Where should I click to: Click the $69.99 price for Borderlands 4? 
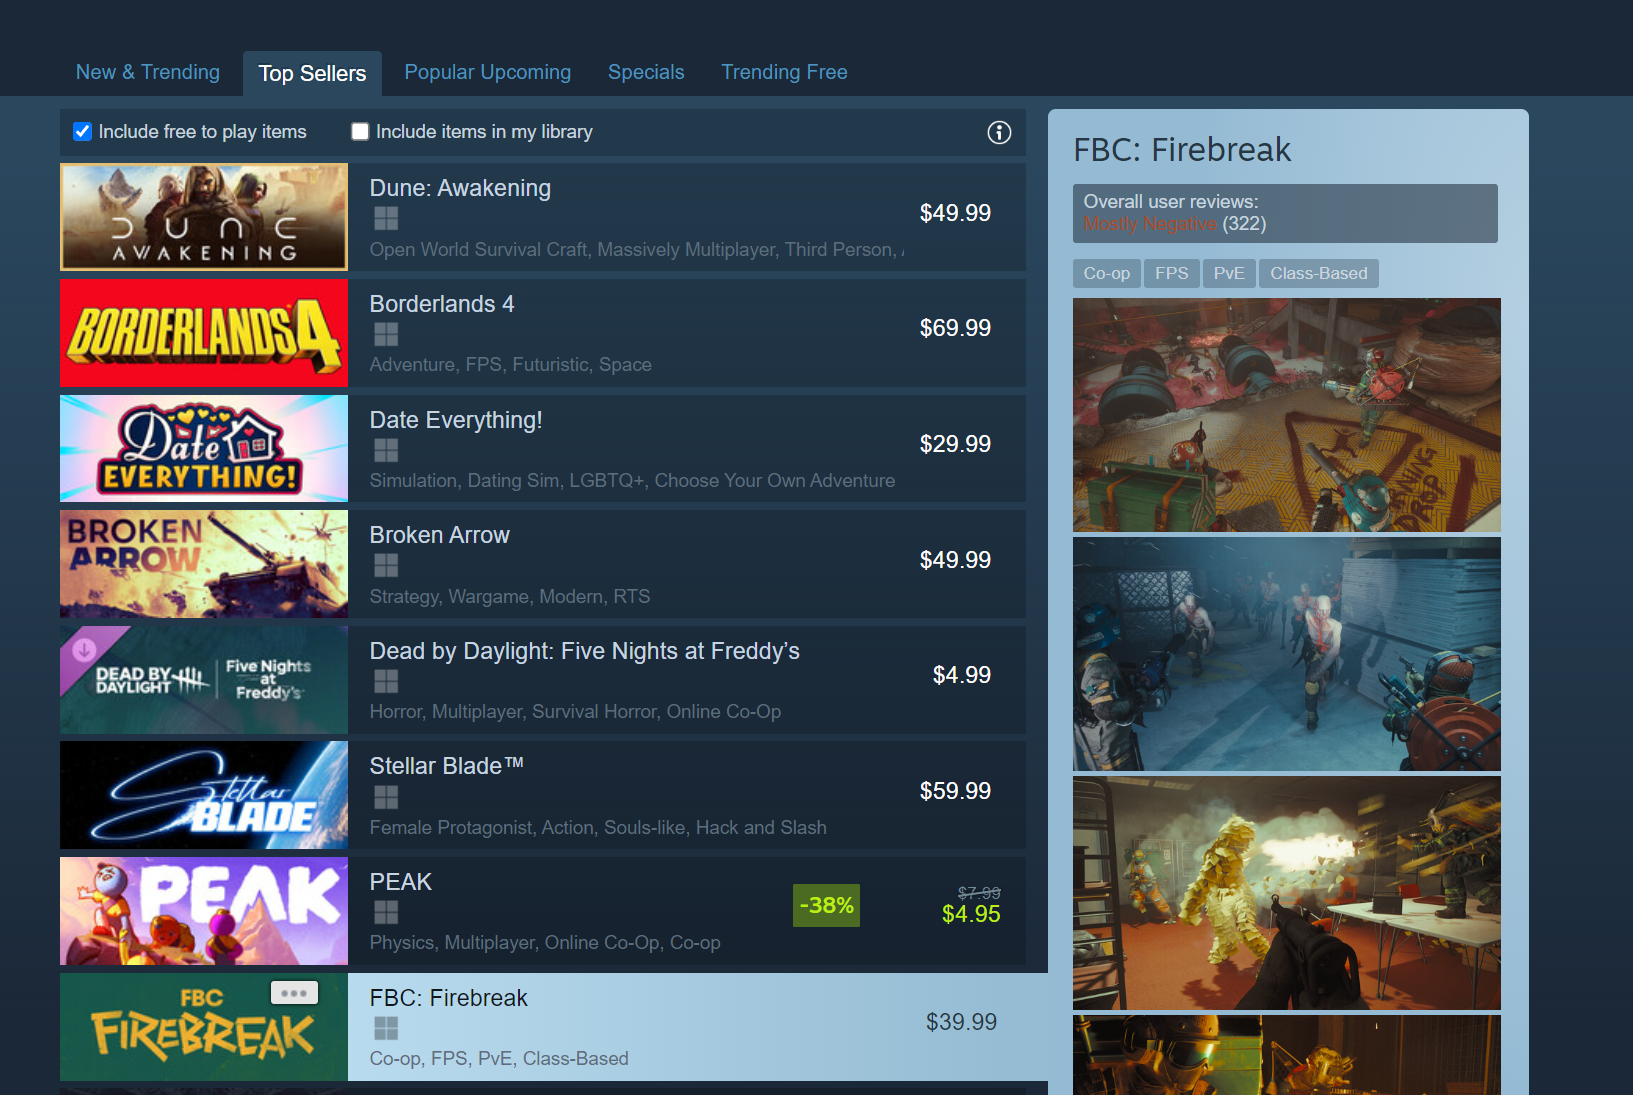click(x=955, y=328)
